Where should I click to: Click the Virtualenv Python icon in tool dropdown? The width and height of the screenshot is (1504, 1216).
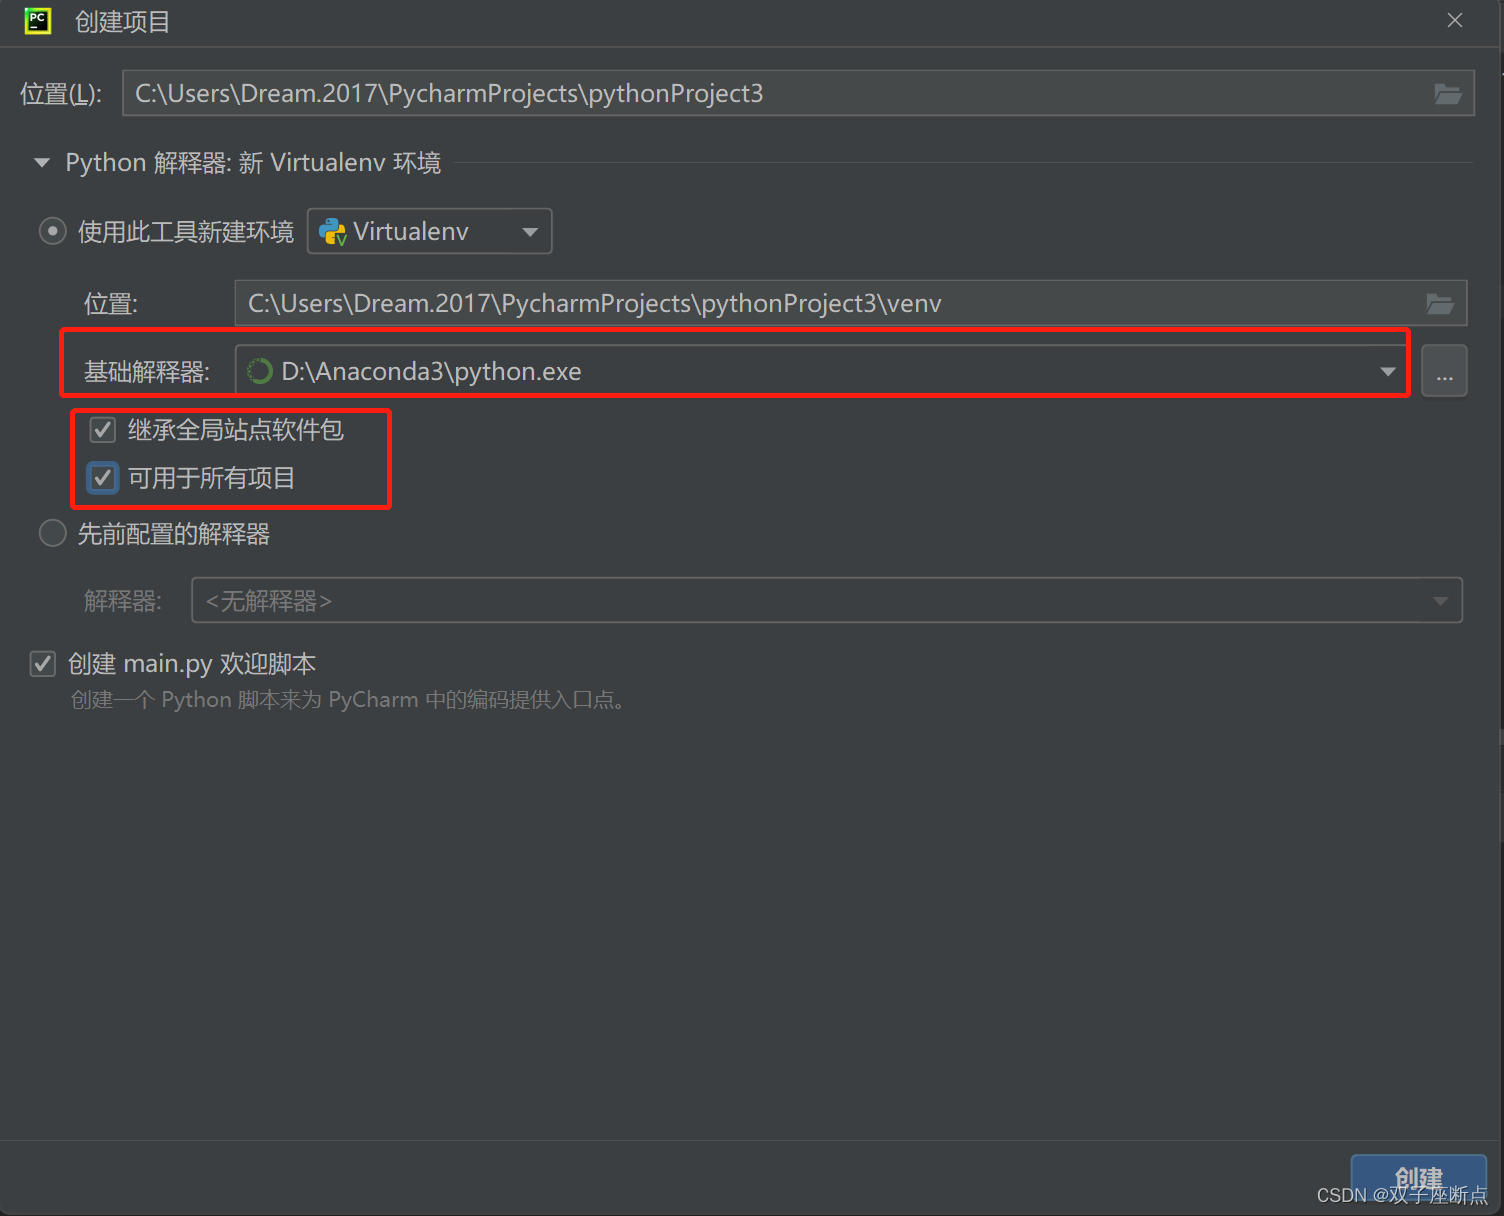332,232
